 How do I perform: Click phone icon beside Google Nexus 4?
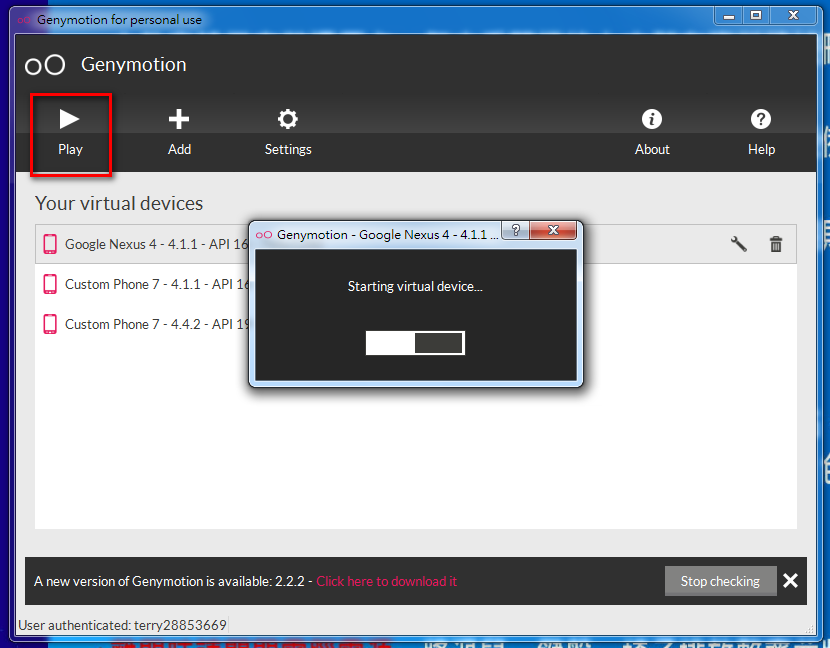click(50, 244)
